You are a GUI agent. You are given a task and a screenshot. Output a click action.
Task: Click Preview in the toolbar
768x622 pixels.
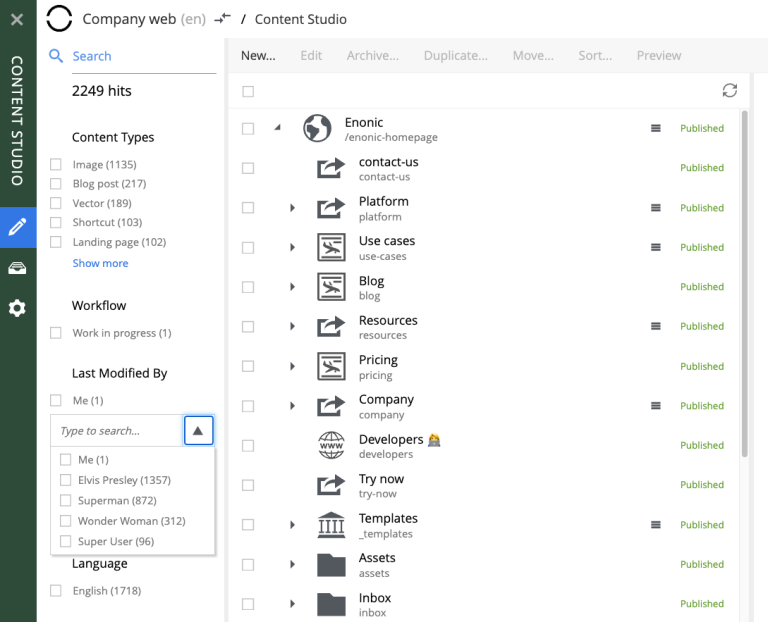point(659,56)
